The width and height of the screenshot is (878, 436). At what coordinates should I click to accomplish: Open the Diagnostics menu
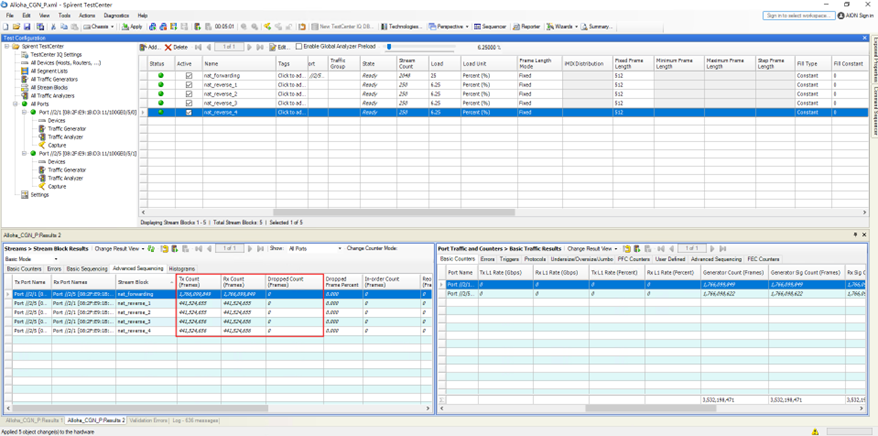click(x=116, y=16)
